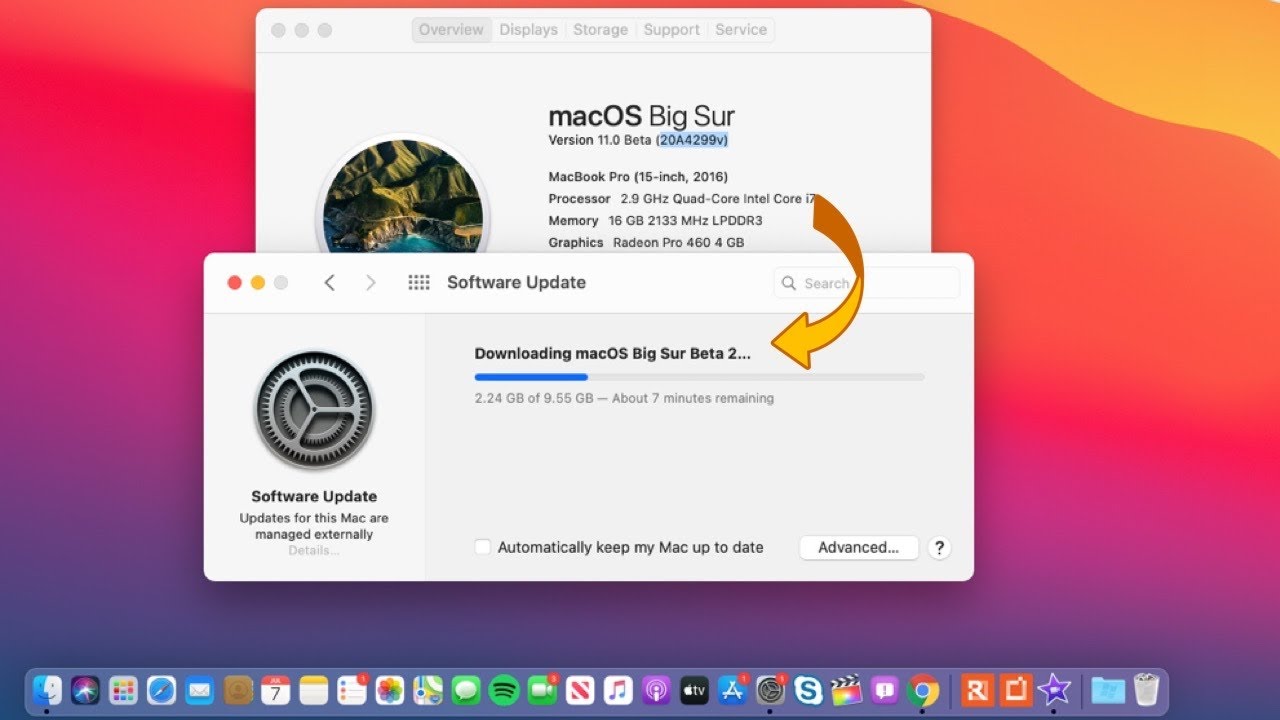Open the Details... link under Software Update
1280x720 pixels.
314,551
